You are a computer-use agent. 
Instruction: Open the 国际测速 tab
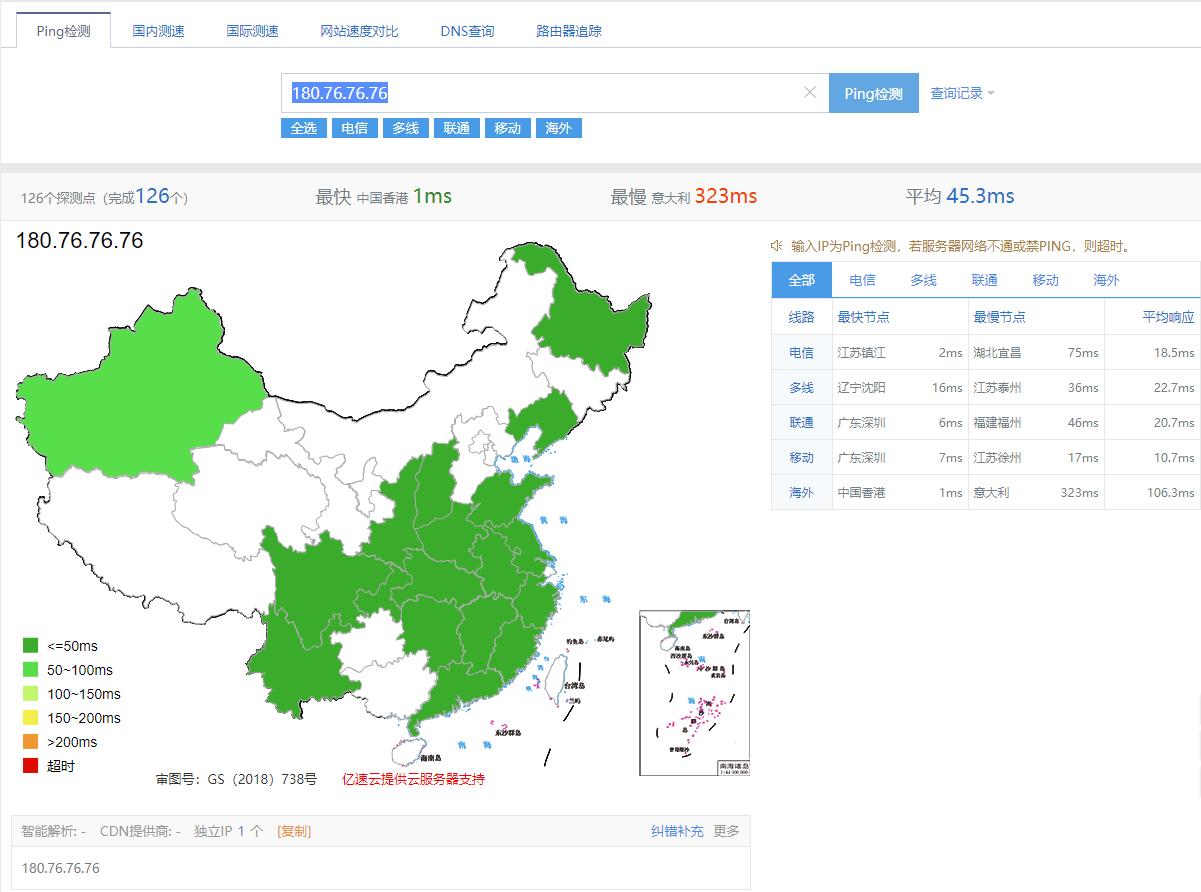(251, 30)
